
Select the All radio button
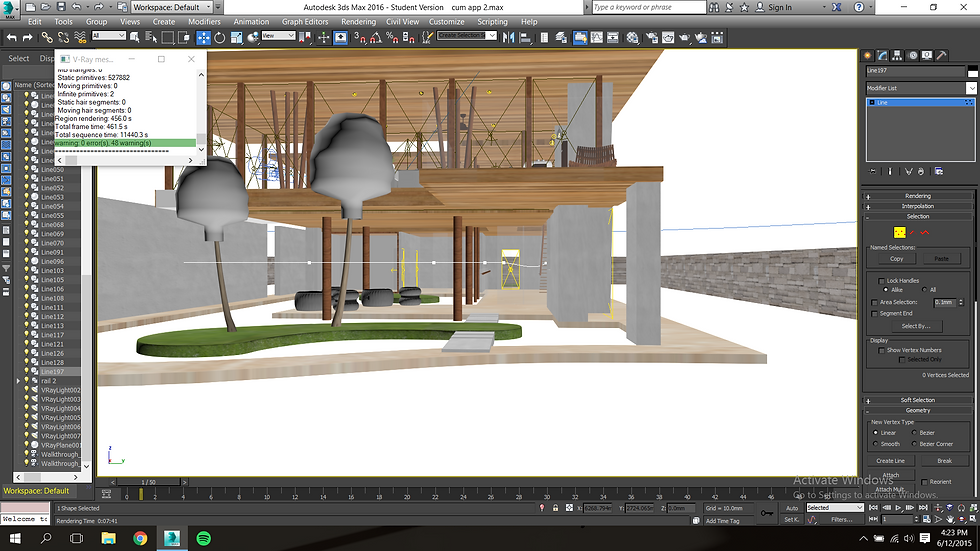[924, 290]
